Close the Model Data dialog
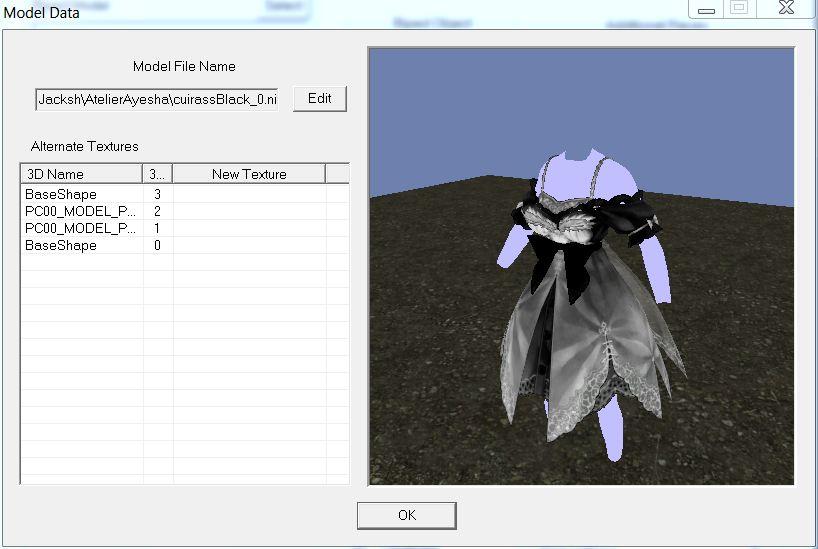 pos(786,8)
